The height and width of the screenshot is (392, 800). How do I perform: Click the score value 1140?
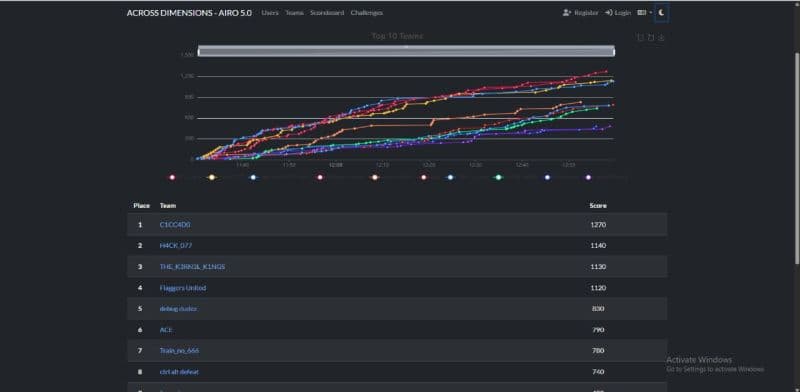[x=598, y=246]
